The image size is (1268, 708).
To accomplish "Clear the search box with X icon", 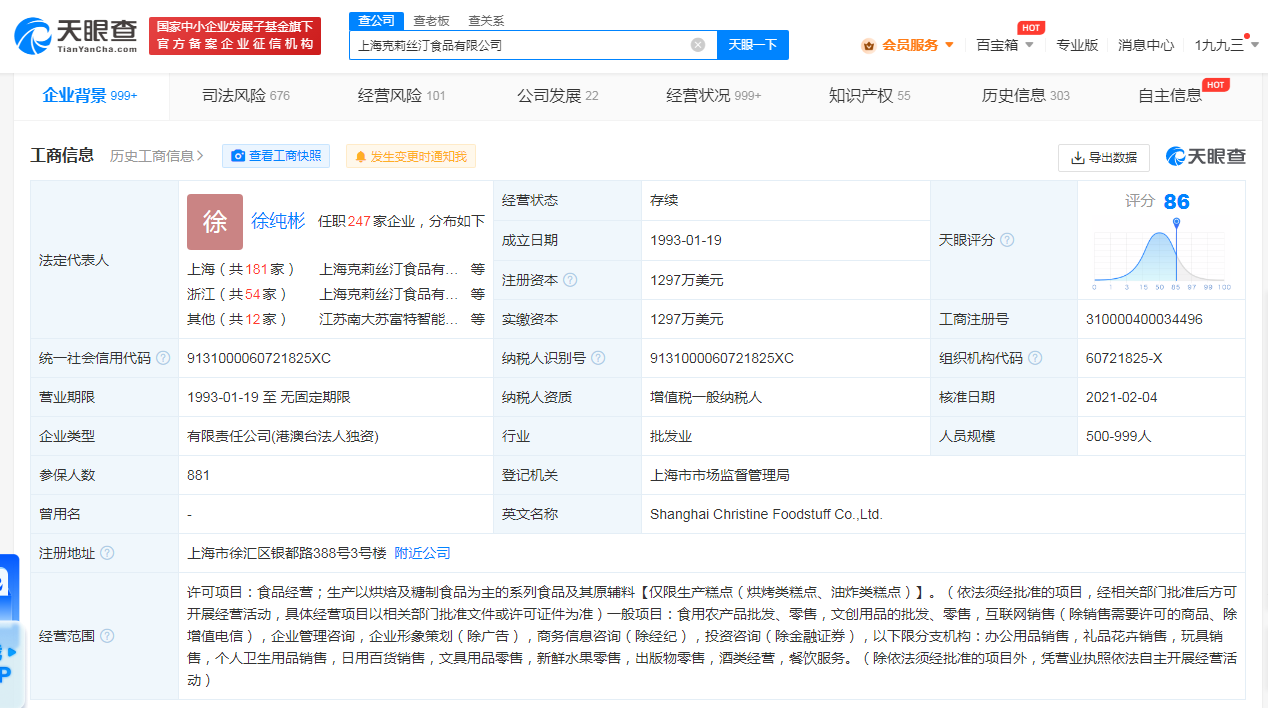I will pyautogui.click(x=698, y=45).
